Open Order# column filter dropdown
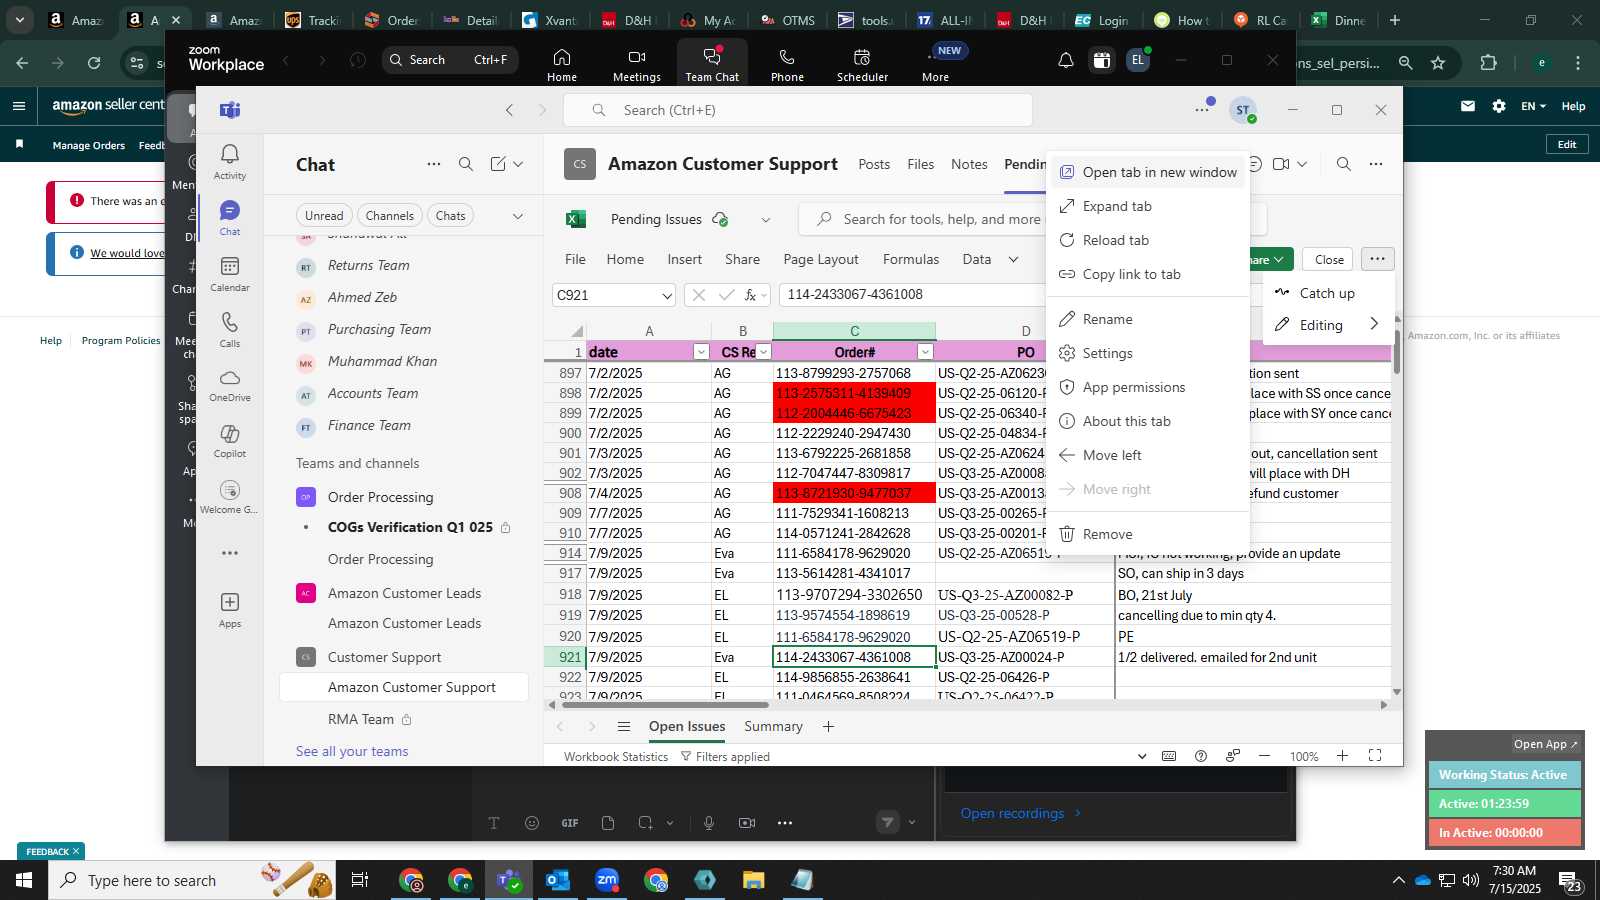Screen dimensions: 1600x900 click(925, 352)
